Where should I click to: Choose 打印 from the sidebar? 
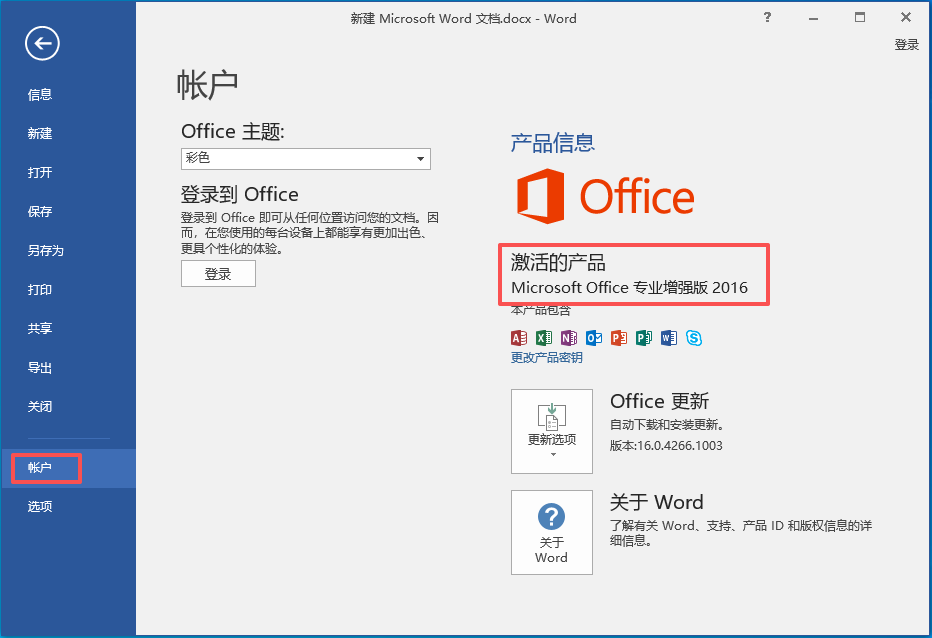[40, 290]
